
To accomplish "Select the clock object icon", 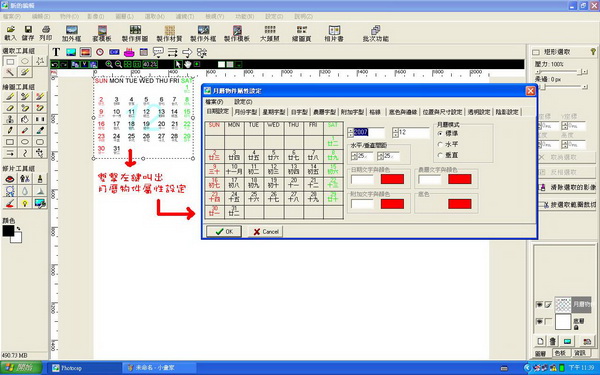I will pyautogui.click(x=99, y=52).
